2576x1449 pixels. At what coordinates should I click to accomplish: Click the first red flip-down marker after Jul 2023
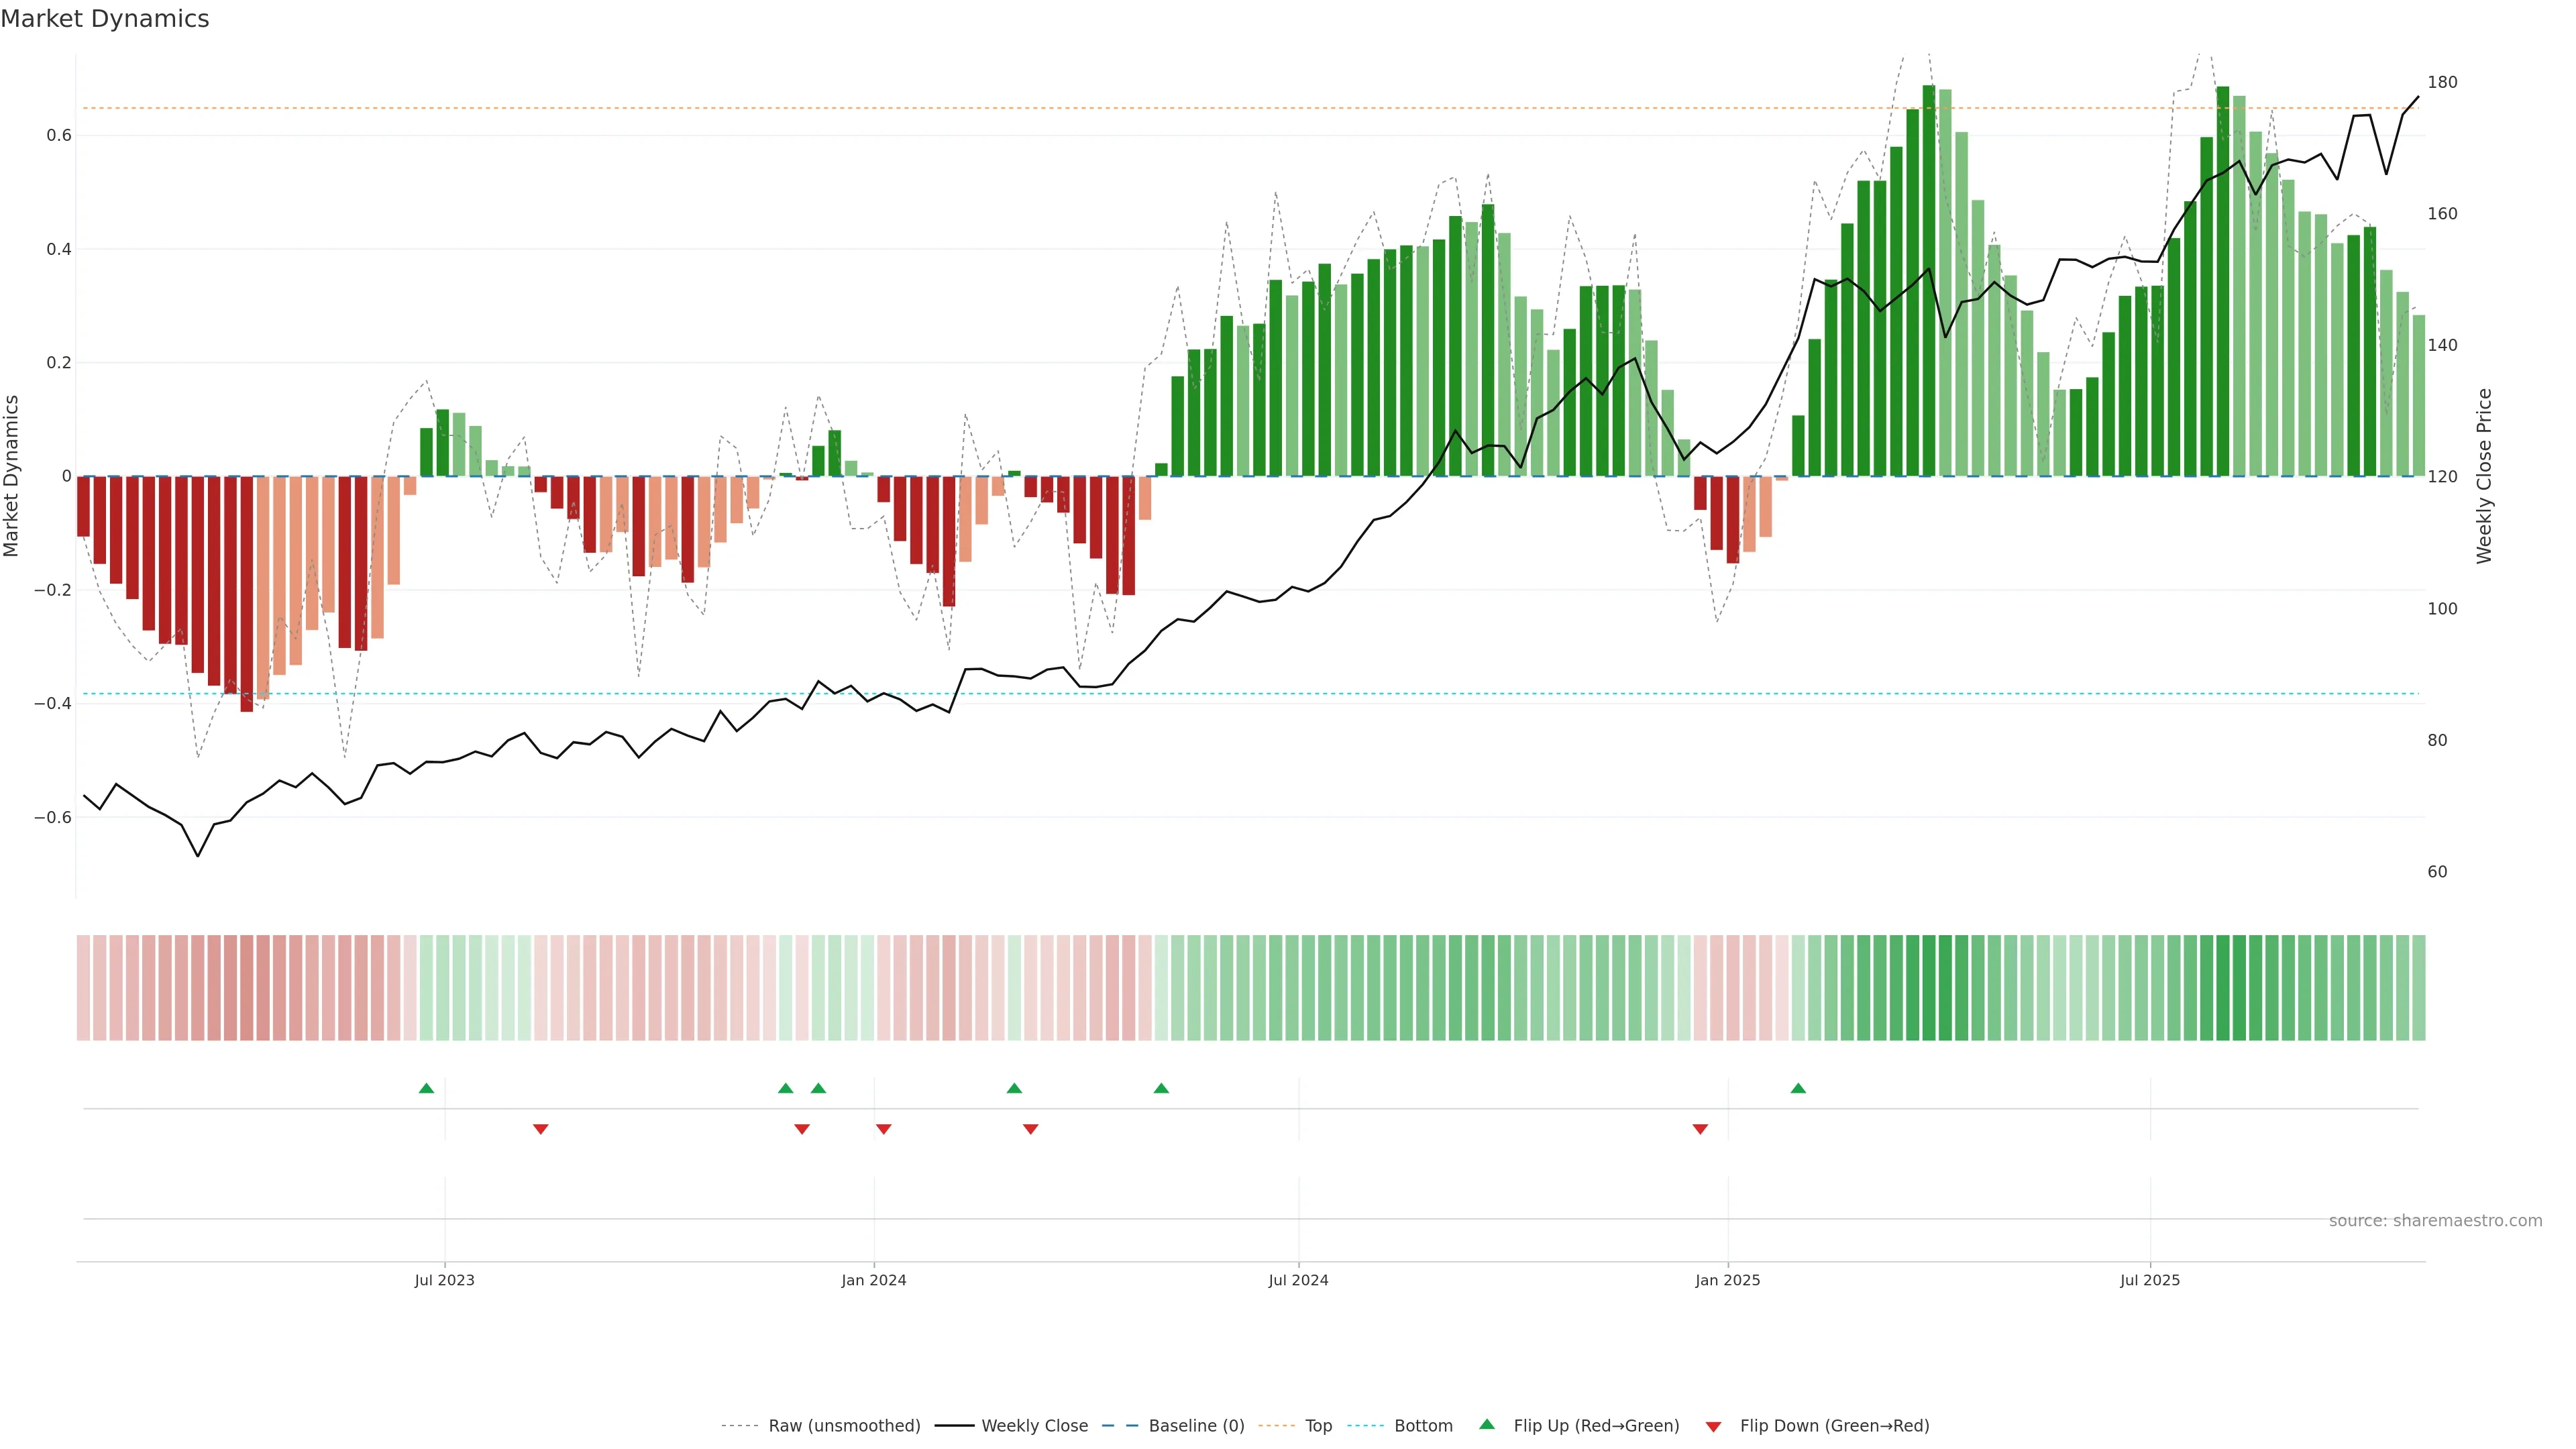coord(541,1129)
